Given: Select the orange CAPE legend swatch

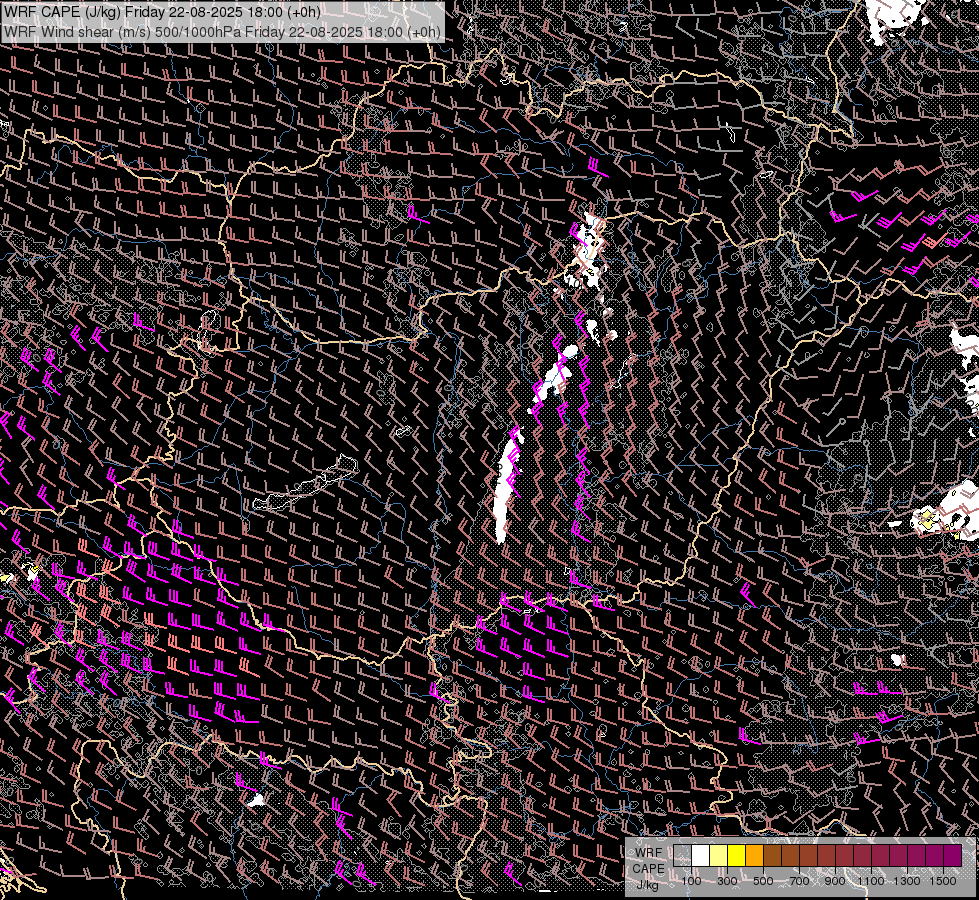Looking at the screenshot, I should point(754,856).
